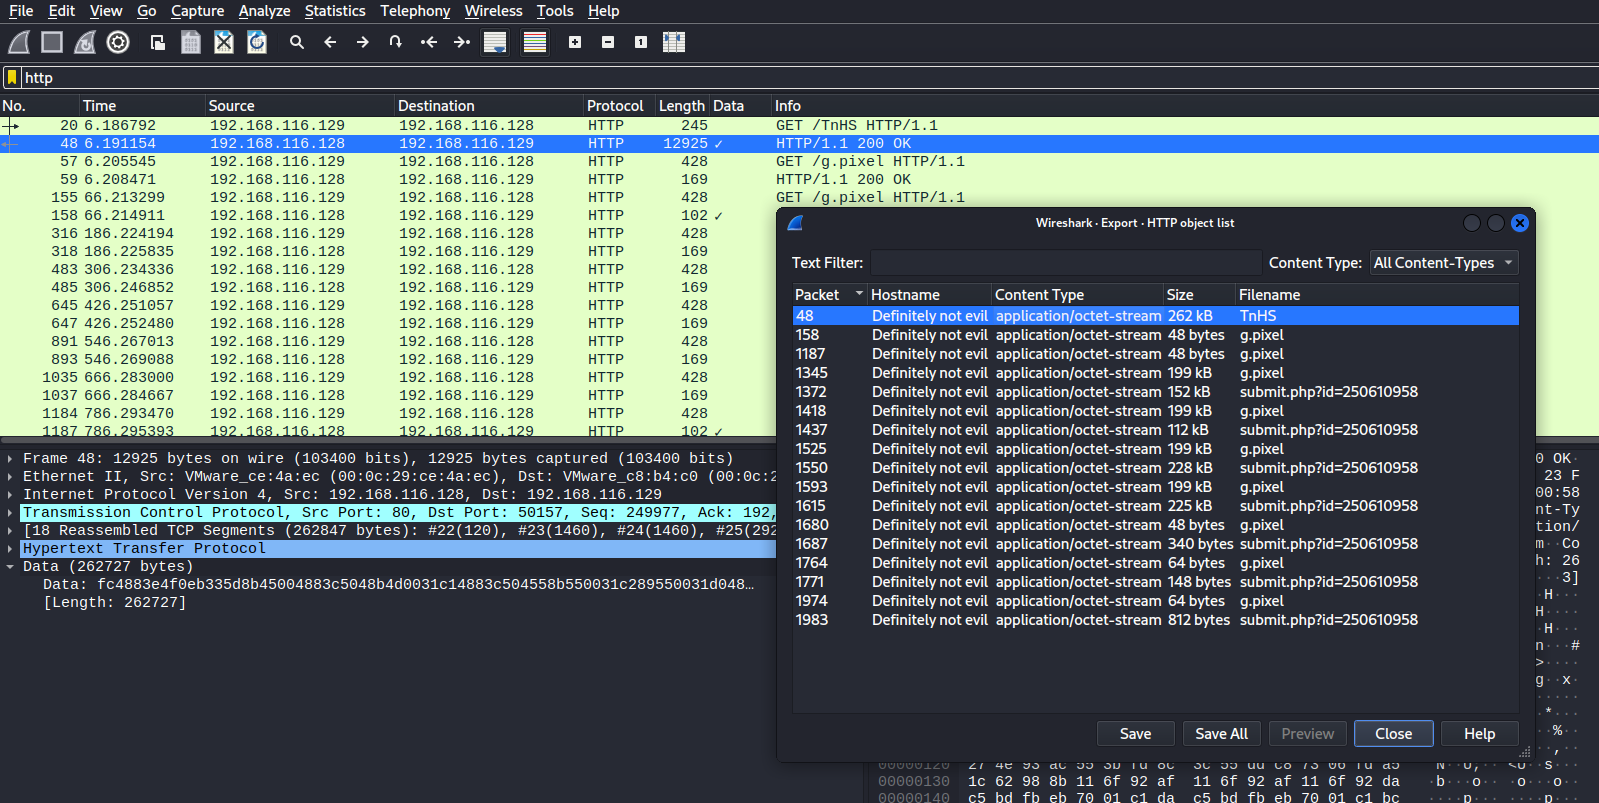Viewport: 1599px width, 803px height.
Task: Open capture options gear icon
Action: [x=118, y=42]
